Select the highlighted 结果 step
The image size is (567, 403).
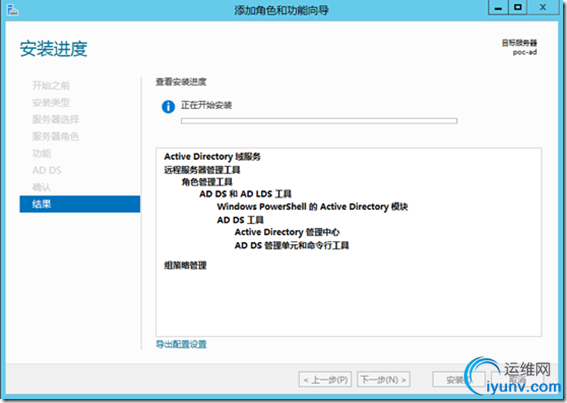tap(80, 204)
